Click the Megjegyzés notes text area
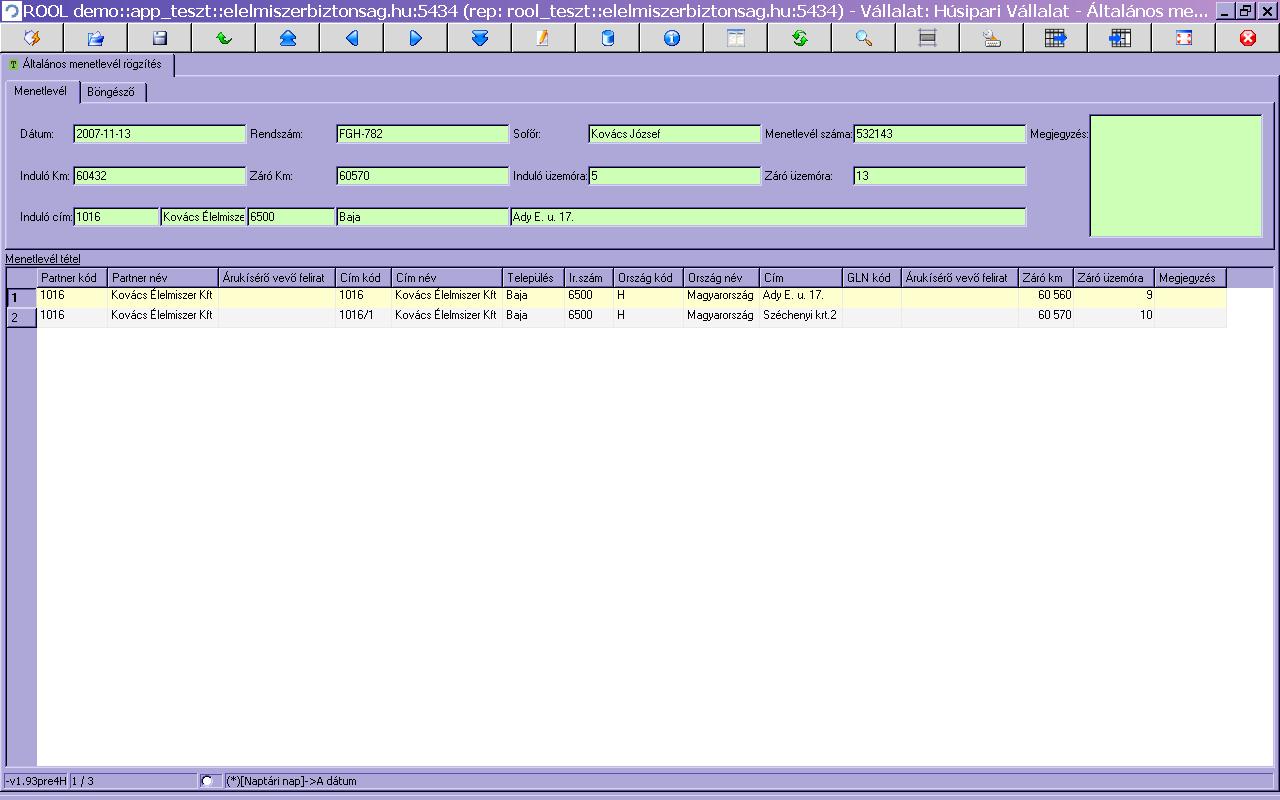This screenshot has height=800, width=1280. (1175, 176)
